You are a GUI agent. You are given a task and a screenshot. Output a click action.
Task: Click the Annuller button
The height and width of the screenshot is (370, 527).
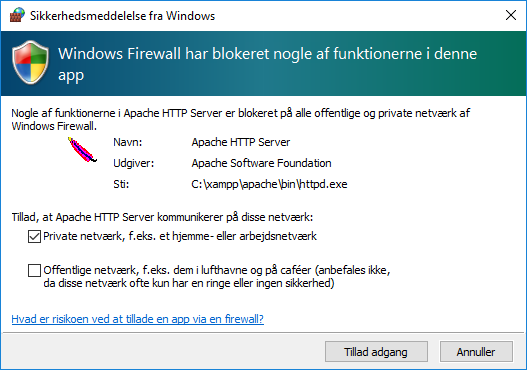(476, 352)
